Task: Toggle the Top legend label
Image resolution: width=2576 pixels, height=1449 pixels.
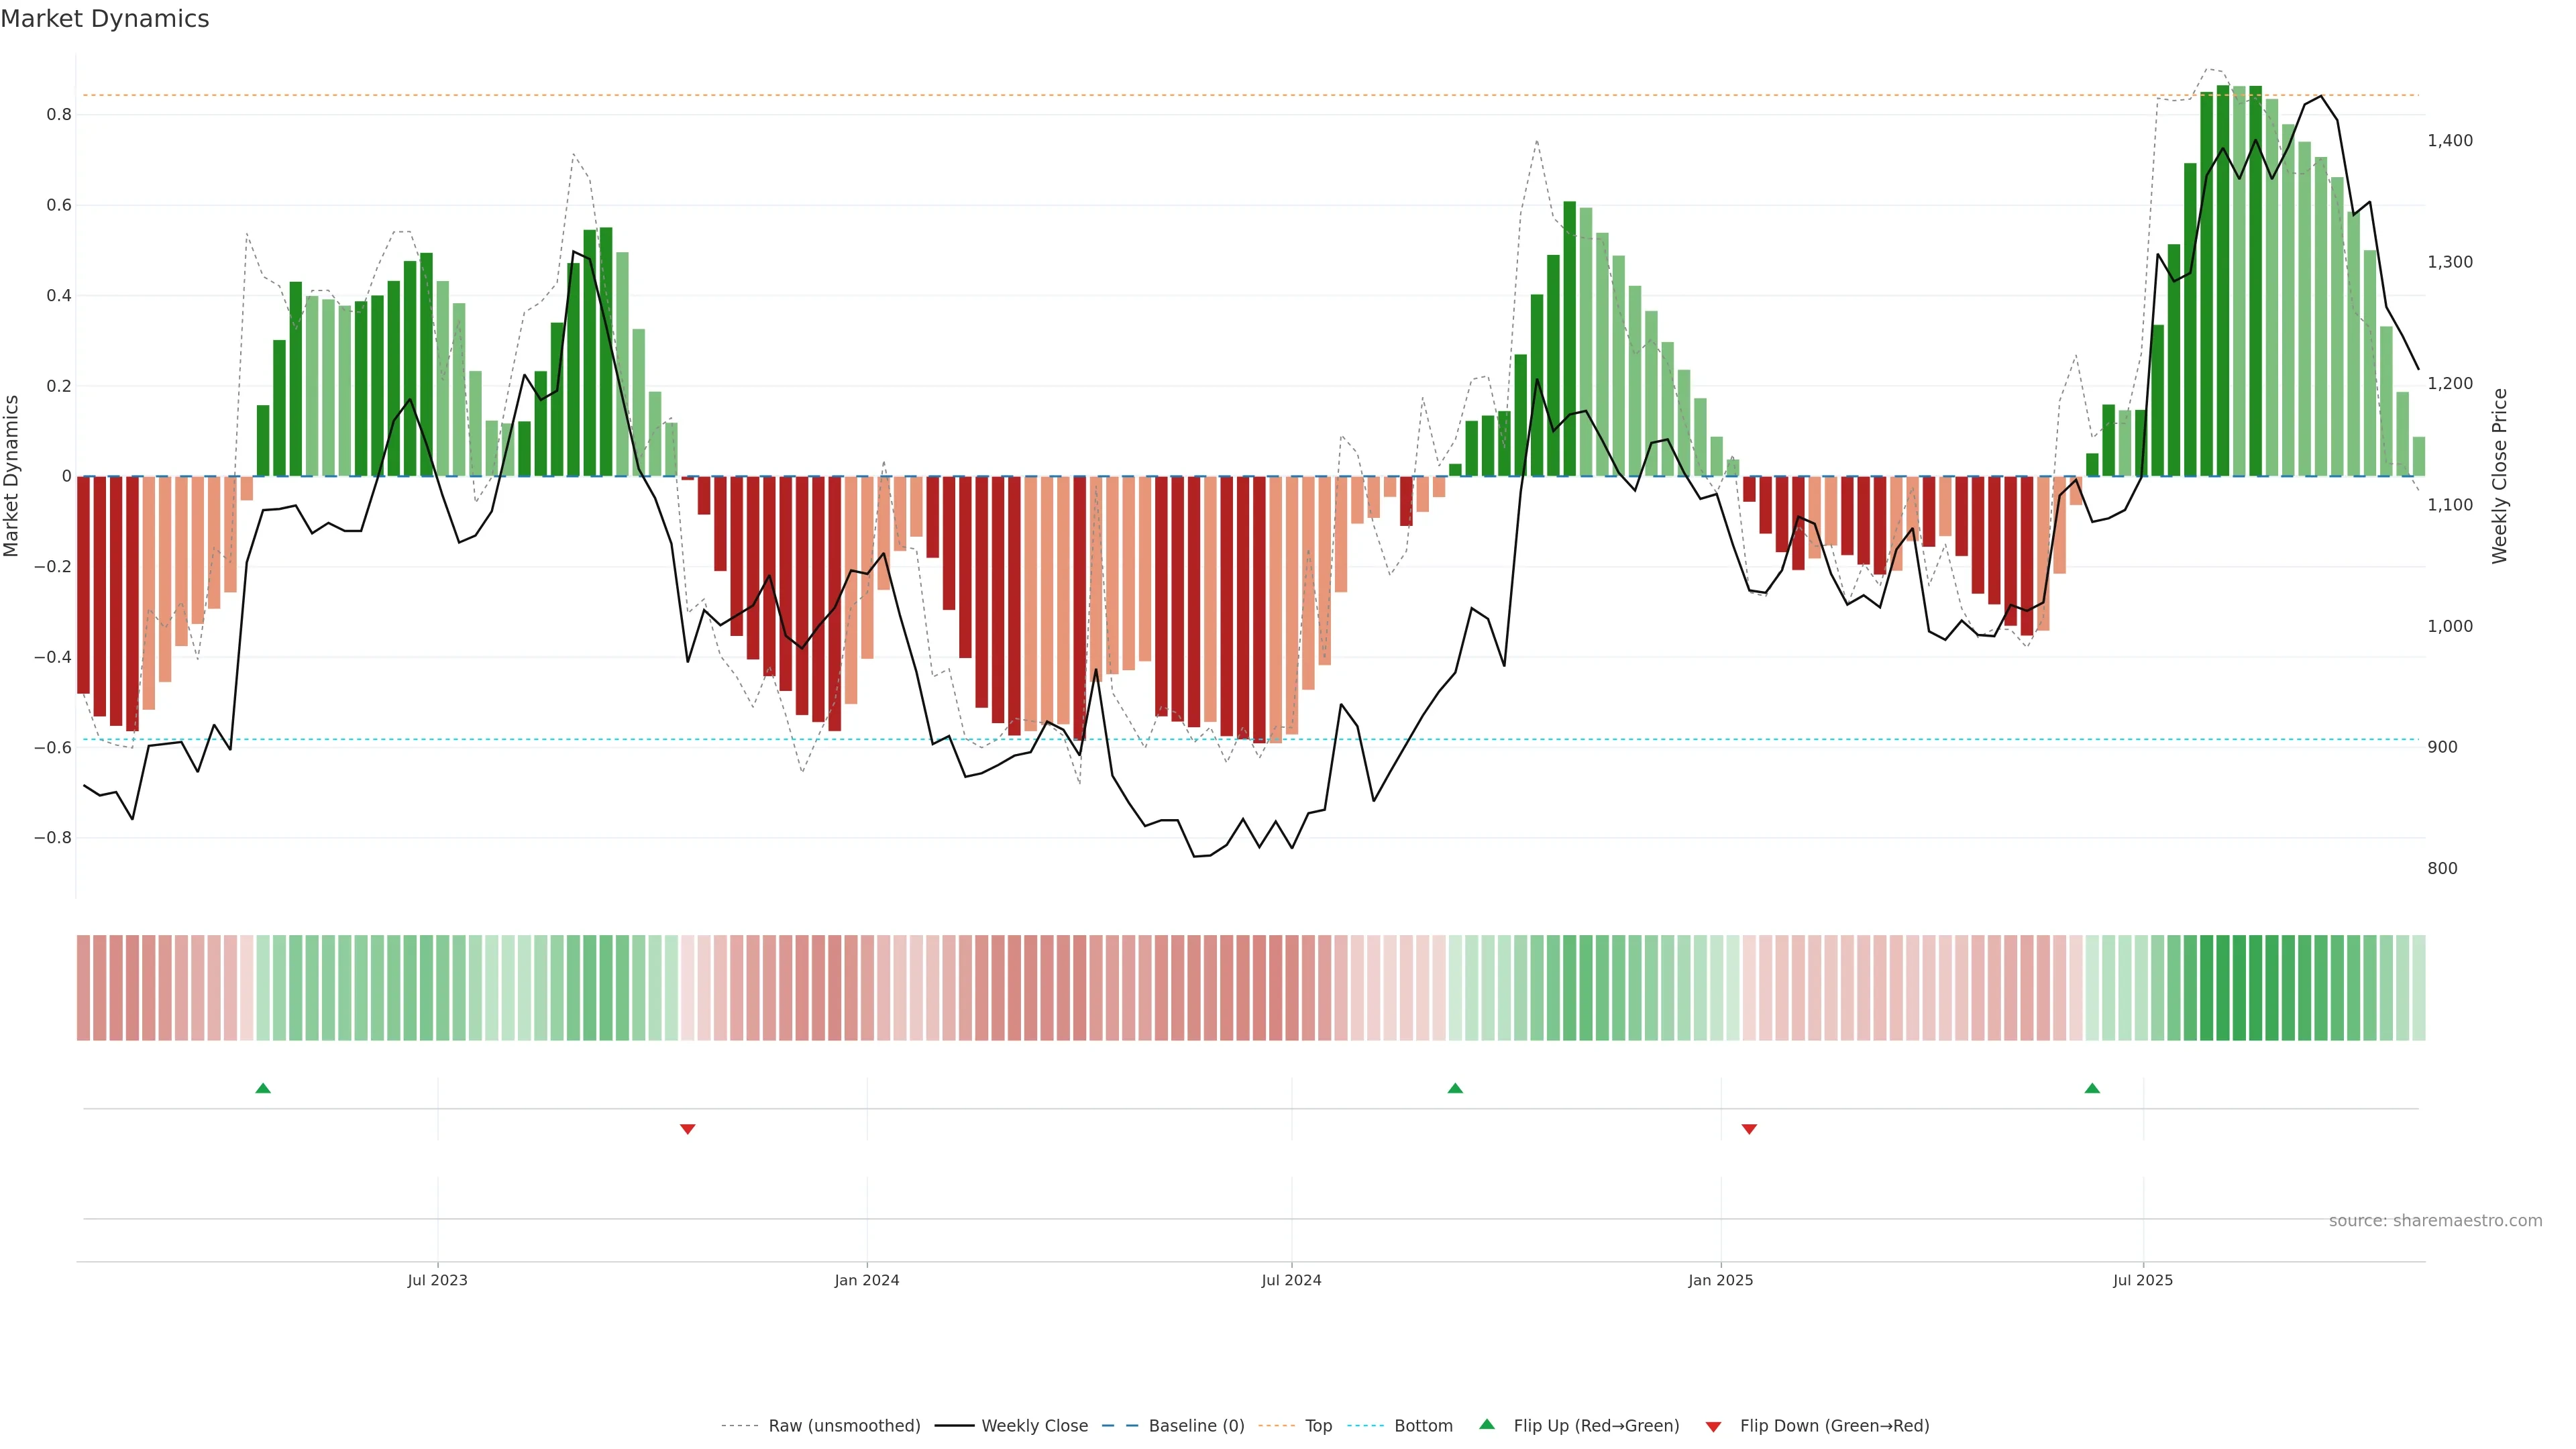Action: 1318,1426
